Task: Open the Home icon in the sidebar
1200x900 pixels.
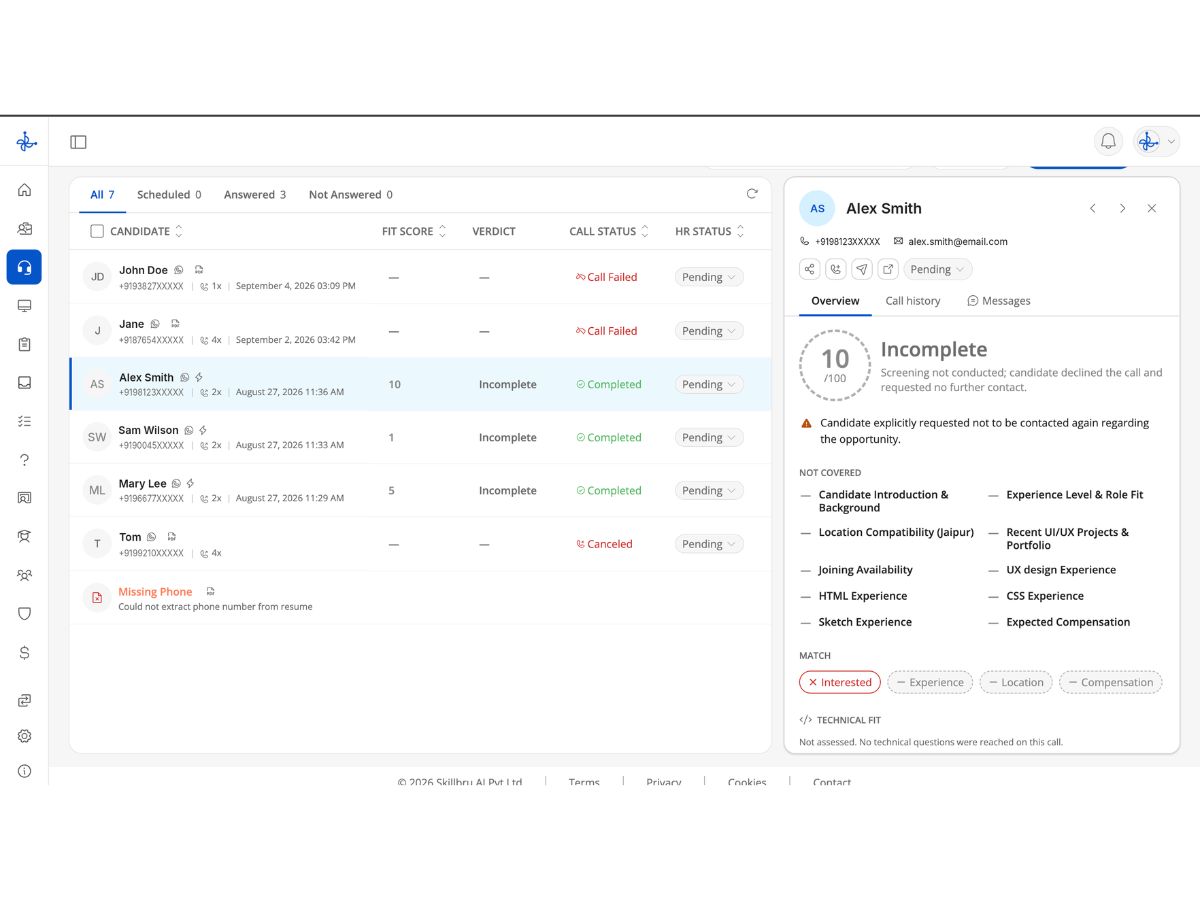Action: pyautogui.click(x=24, y=190)
